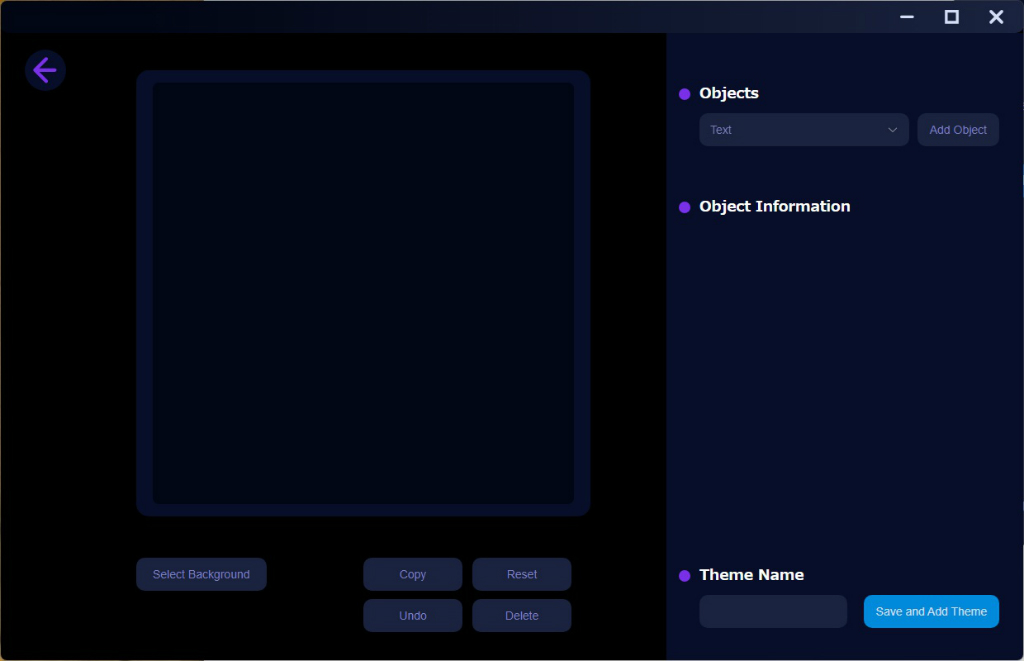Delete the selected object
1024x661 pixels.
point(522,615)
